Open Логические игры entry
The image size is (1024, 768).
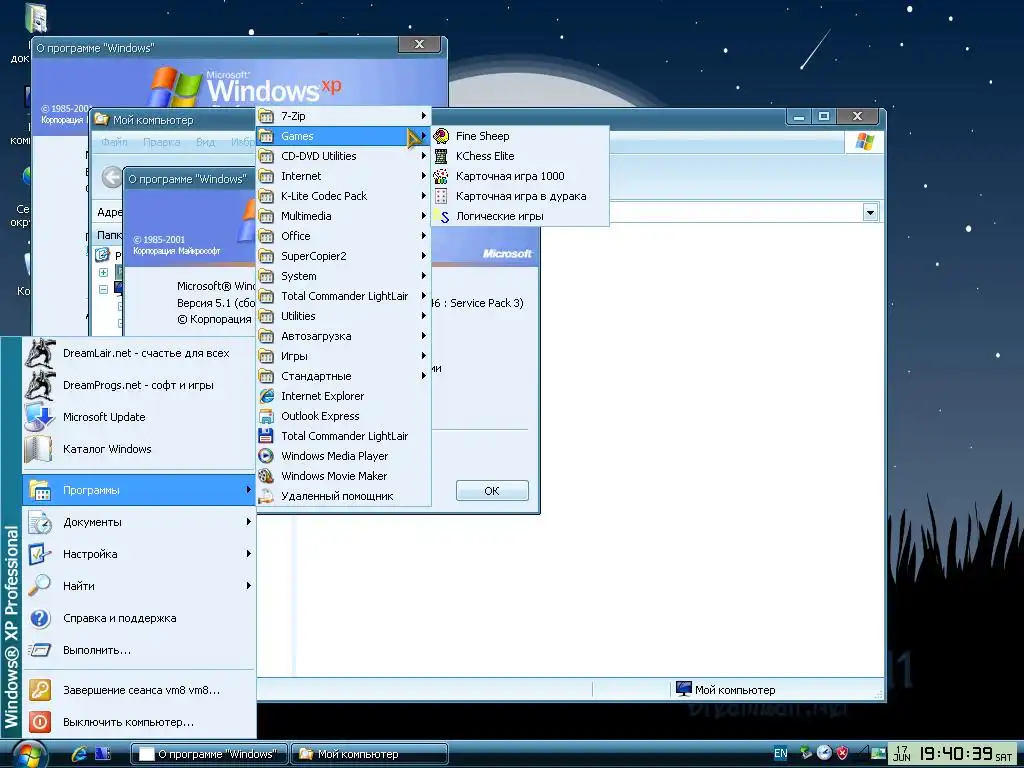point(520,216)
